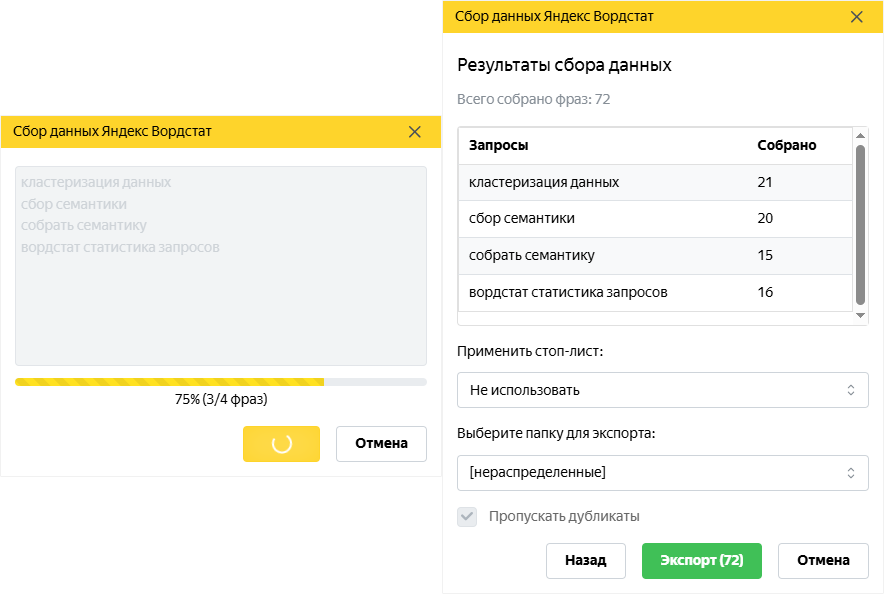
Task: Click the Запросы column header
Action: tap(498, 145)
